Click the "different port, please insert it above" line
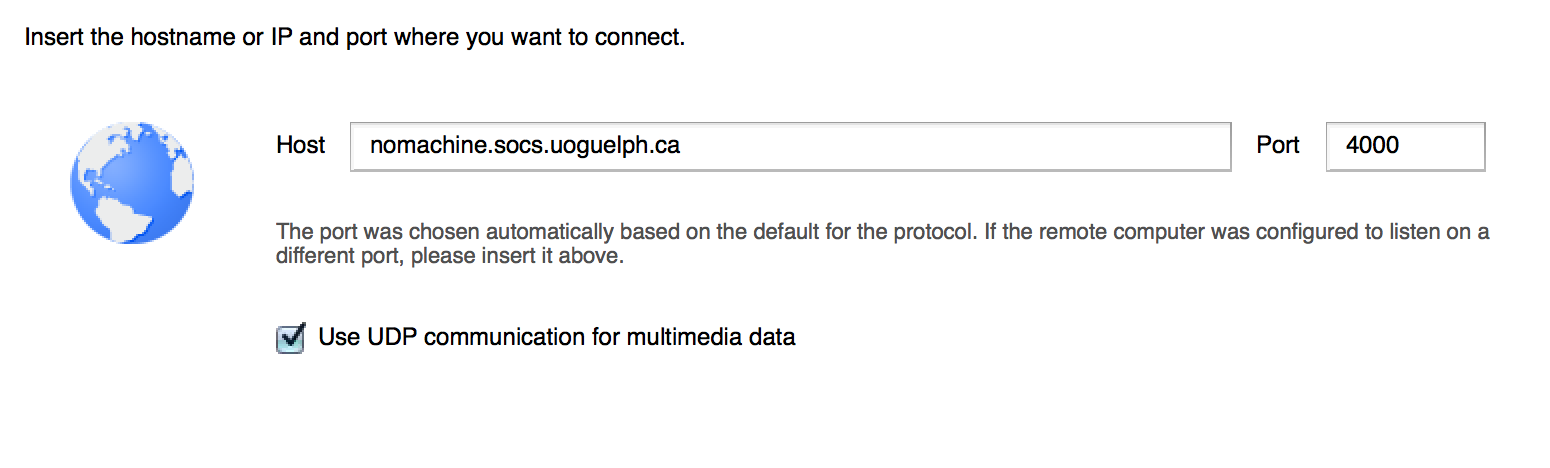 [449, 256]
